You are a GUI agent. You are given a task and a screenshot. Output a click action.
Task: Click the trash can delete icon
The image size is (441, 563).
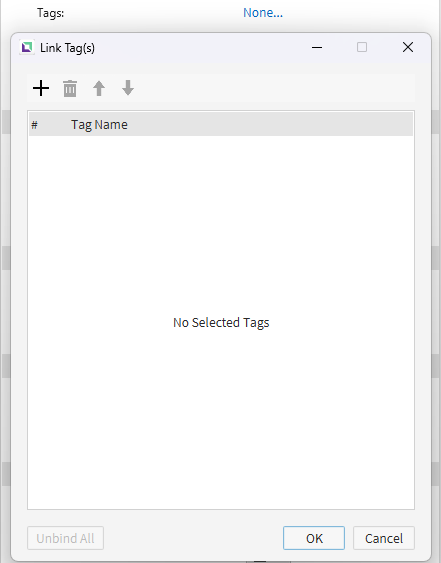(x=70, y=88)
